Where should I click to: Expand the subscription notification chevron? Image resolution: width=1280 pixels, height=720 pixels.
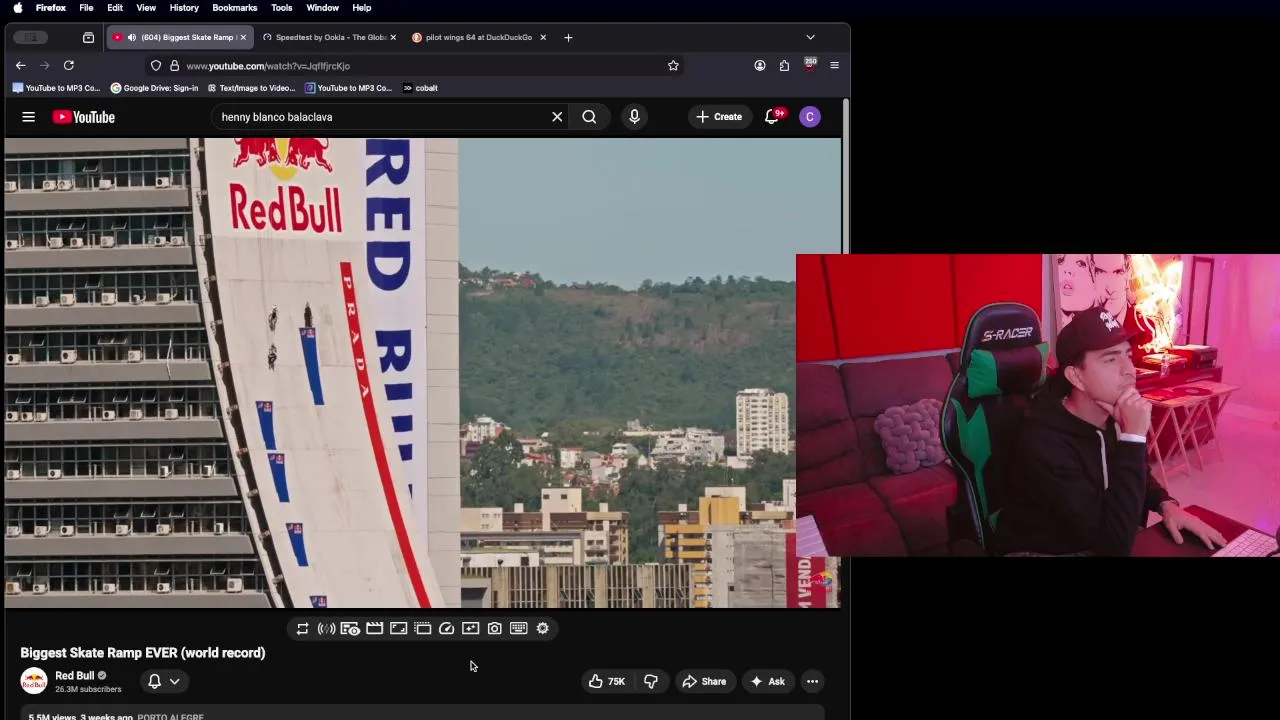click(x=174, y=681)
